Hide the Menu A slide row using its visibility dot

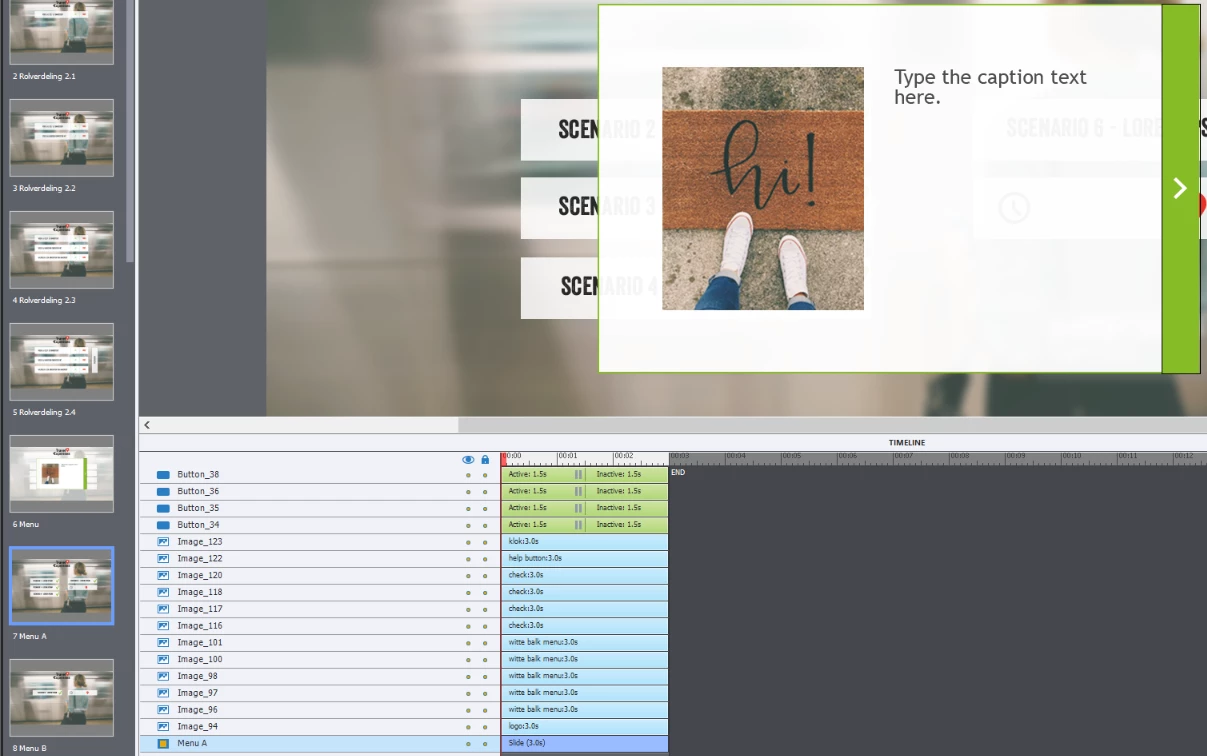468,744
